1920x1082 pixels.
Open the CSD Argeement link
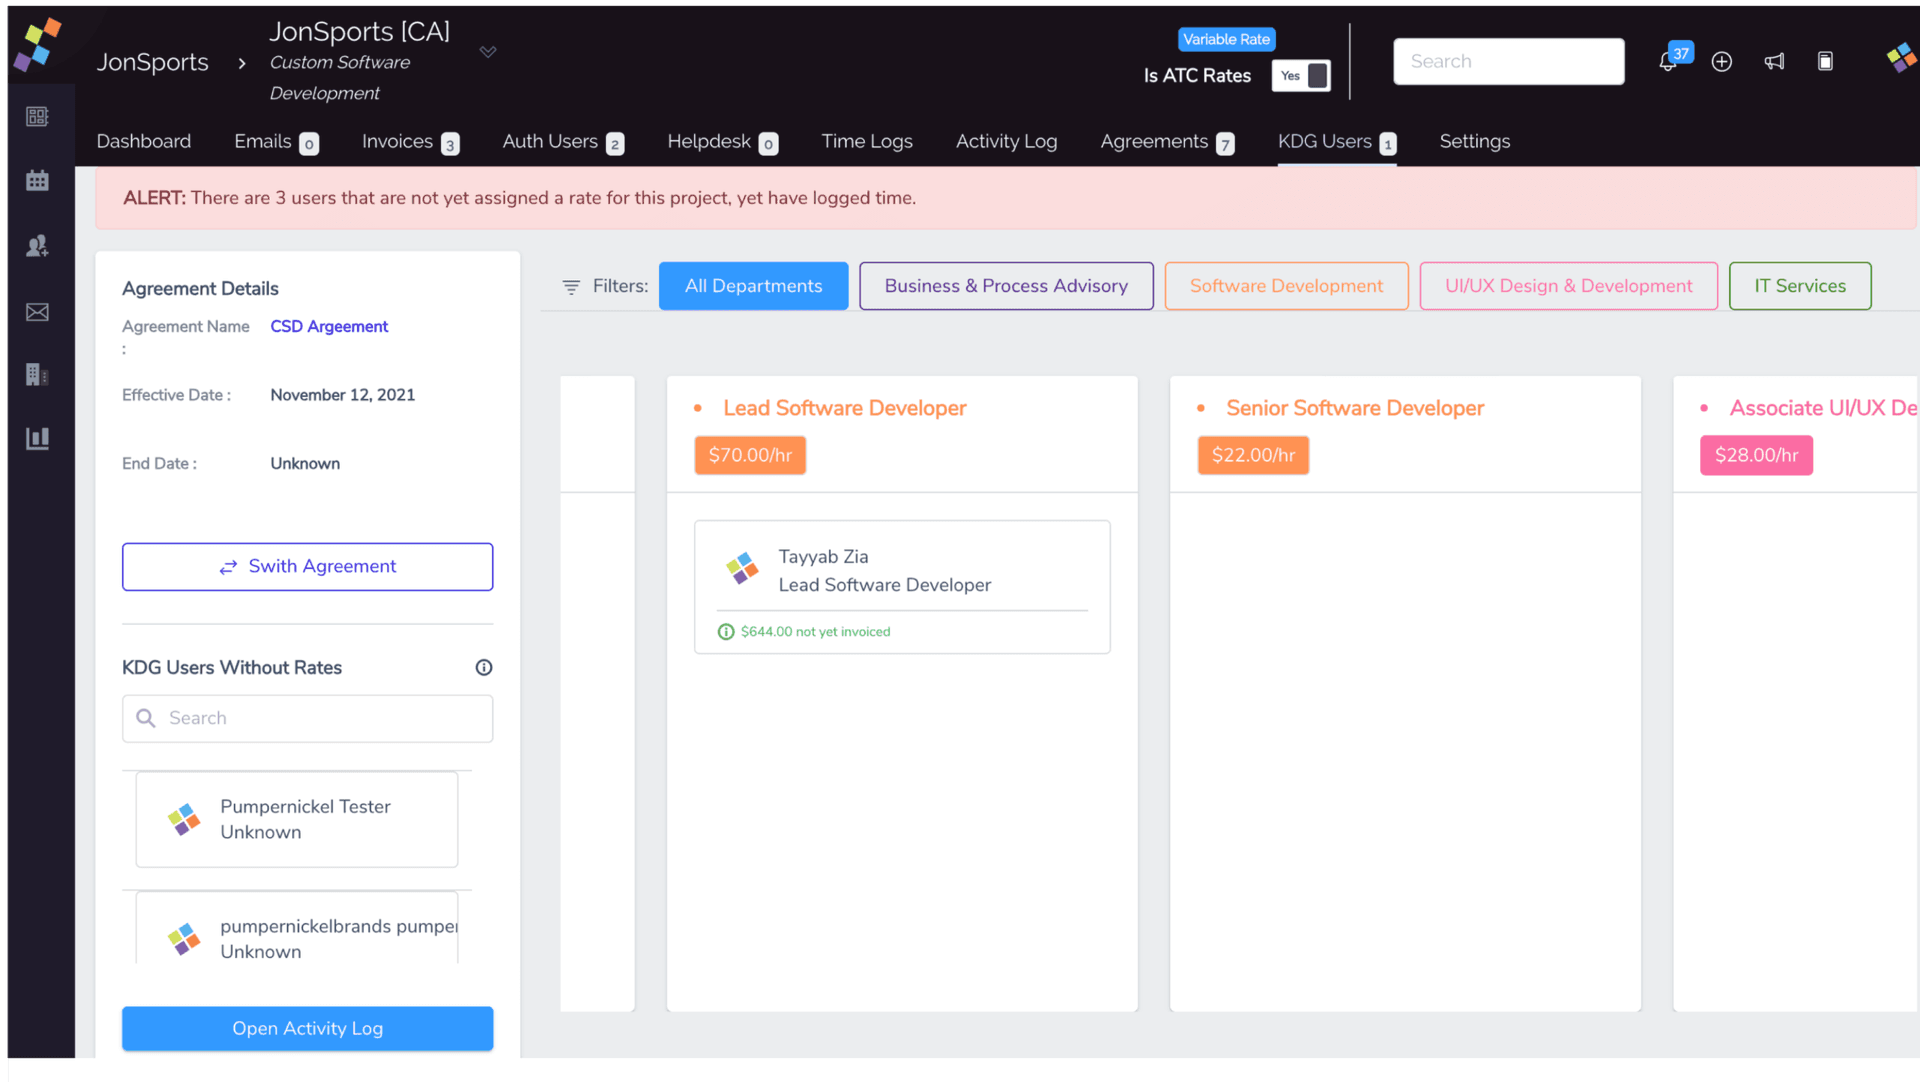tap(329, 326)
